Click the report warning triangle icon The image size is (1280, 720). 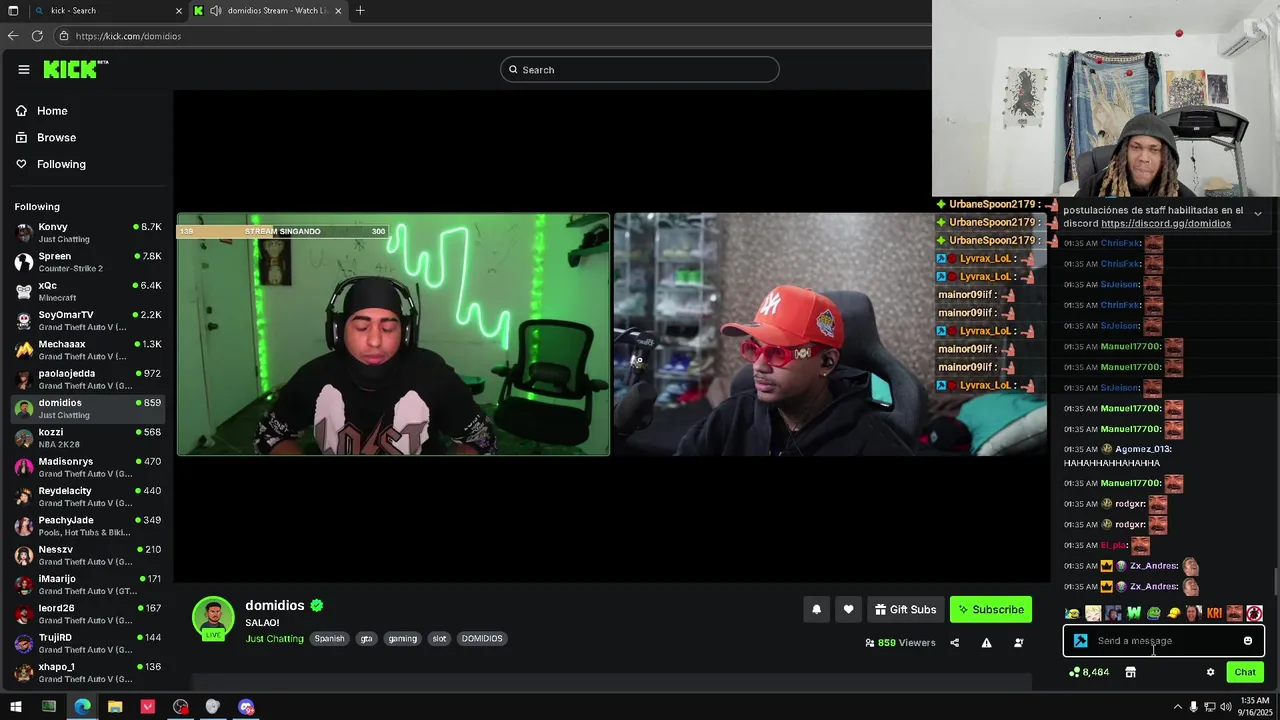coord(986,643)
